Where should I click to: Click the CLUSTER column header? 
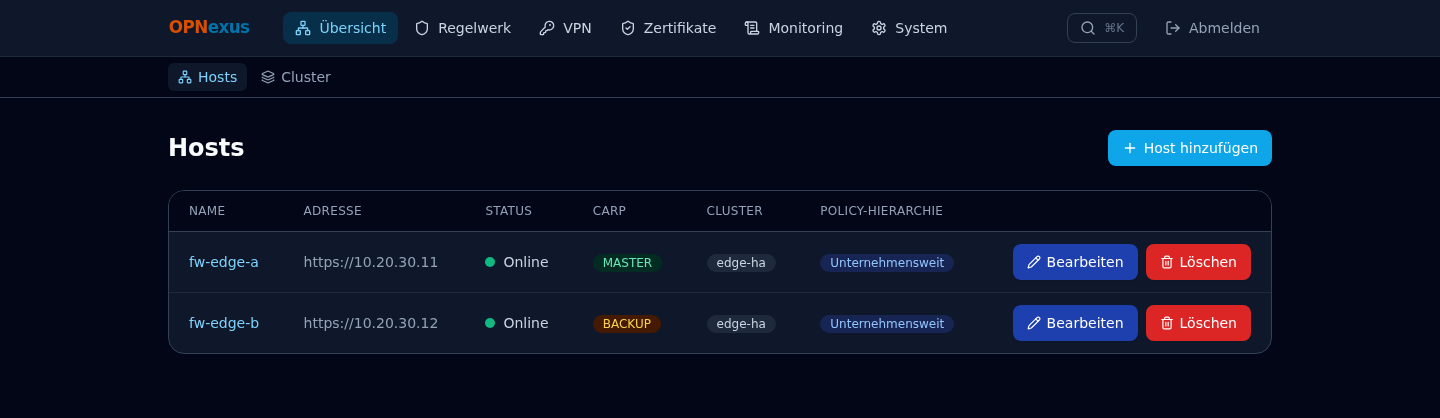point(735,211)
